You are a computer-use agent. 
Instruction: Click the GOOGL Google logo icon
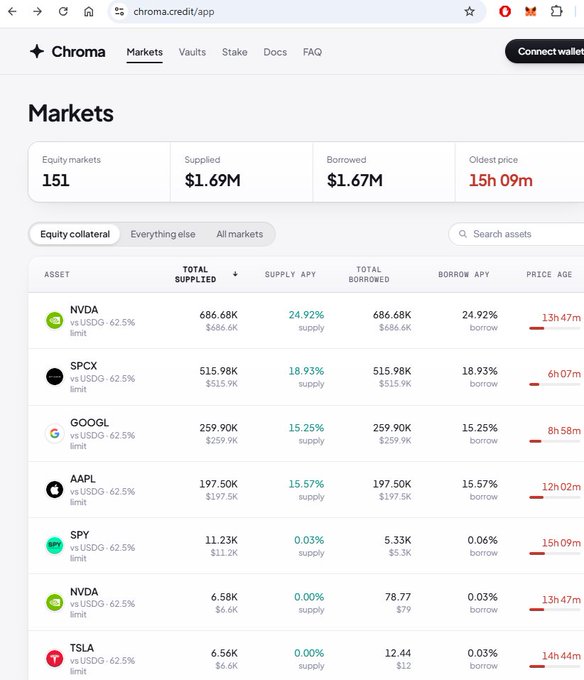click(55, 433)
